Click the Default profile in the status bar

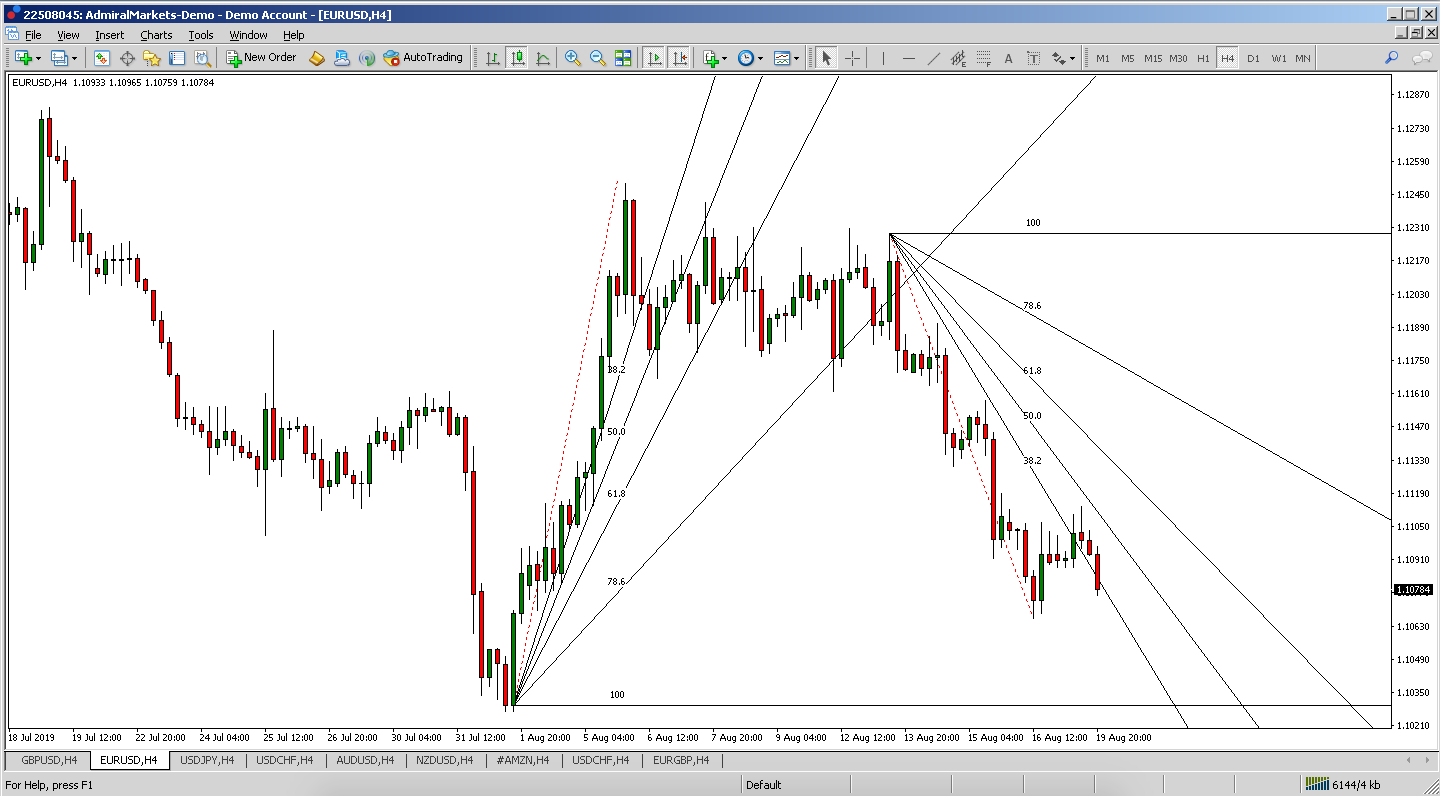click(763, 785)
